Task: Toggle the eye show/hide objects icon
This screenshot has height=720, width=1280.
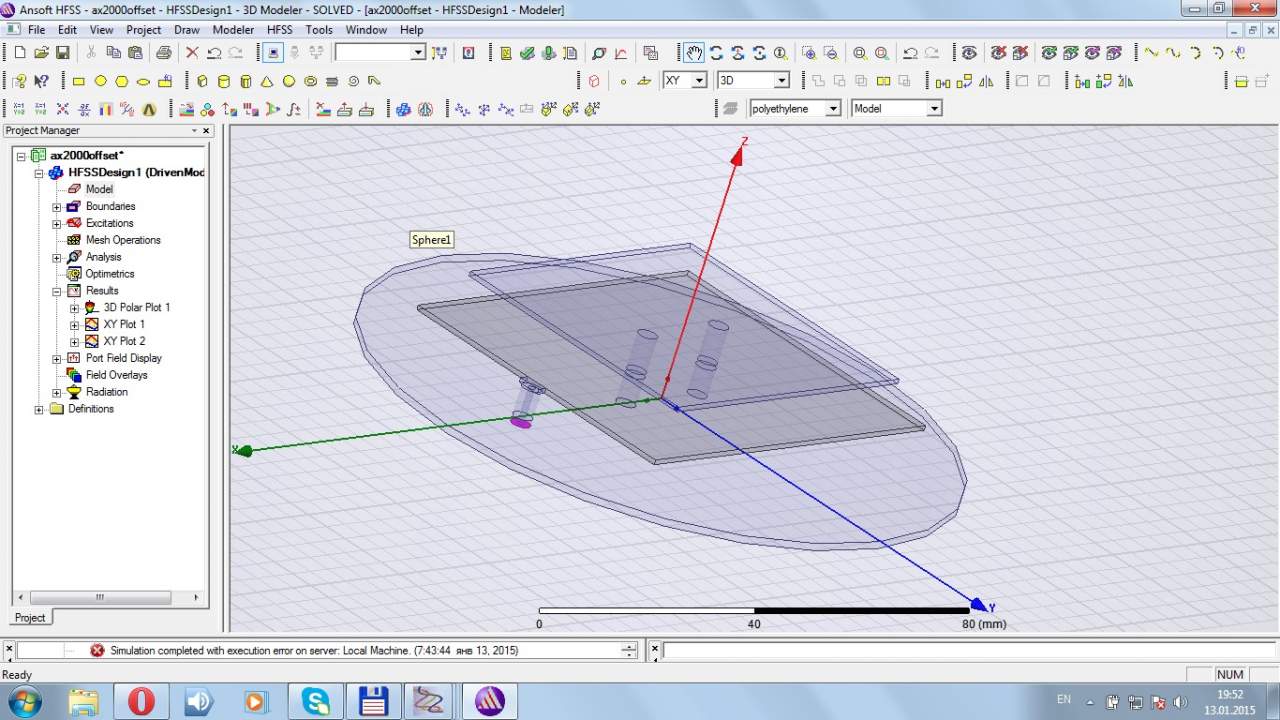Action: coord(969,53)
